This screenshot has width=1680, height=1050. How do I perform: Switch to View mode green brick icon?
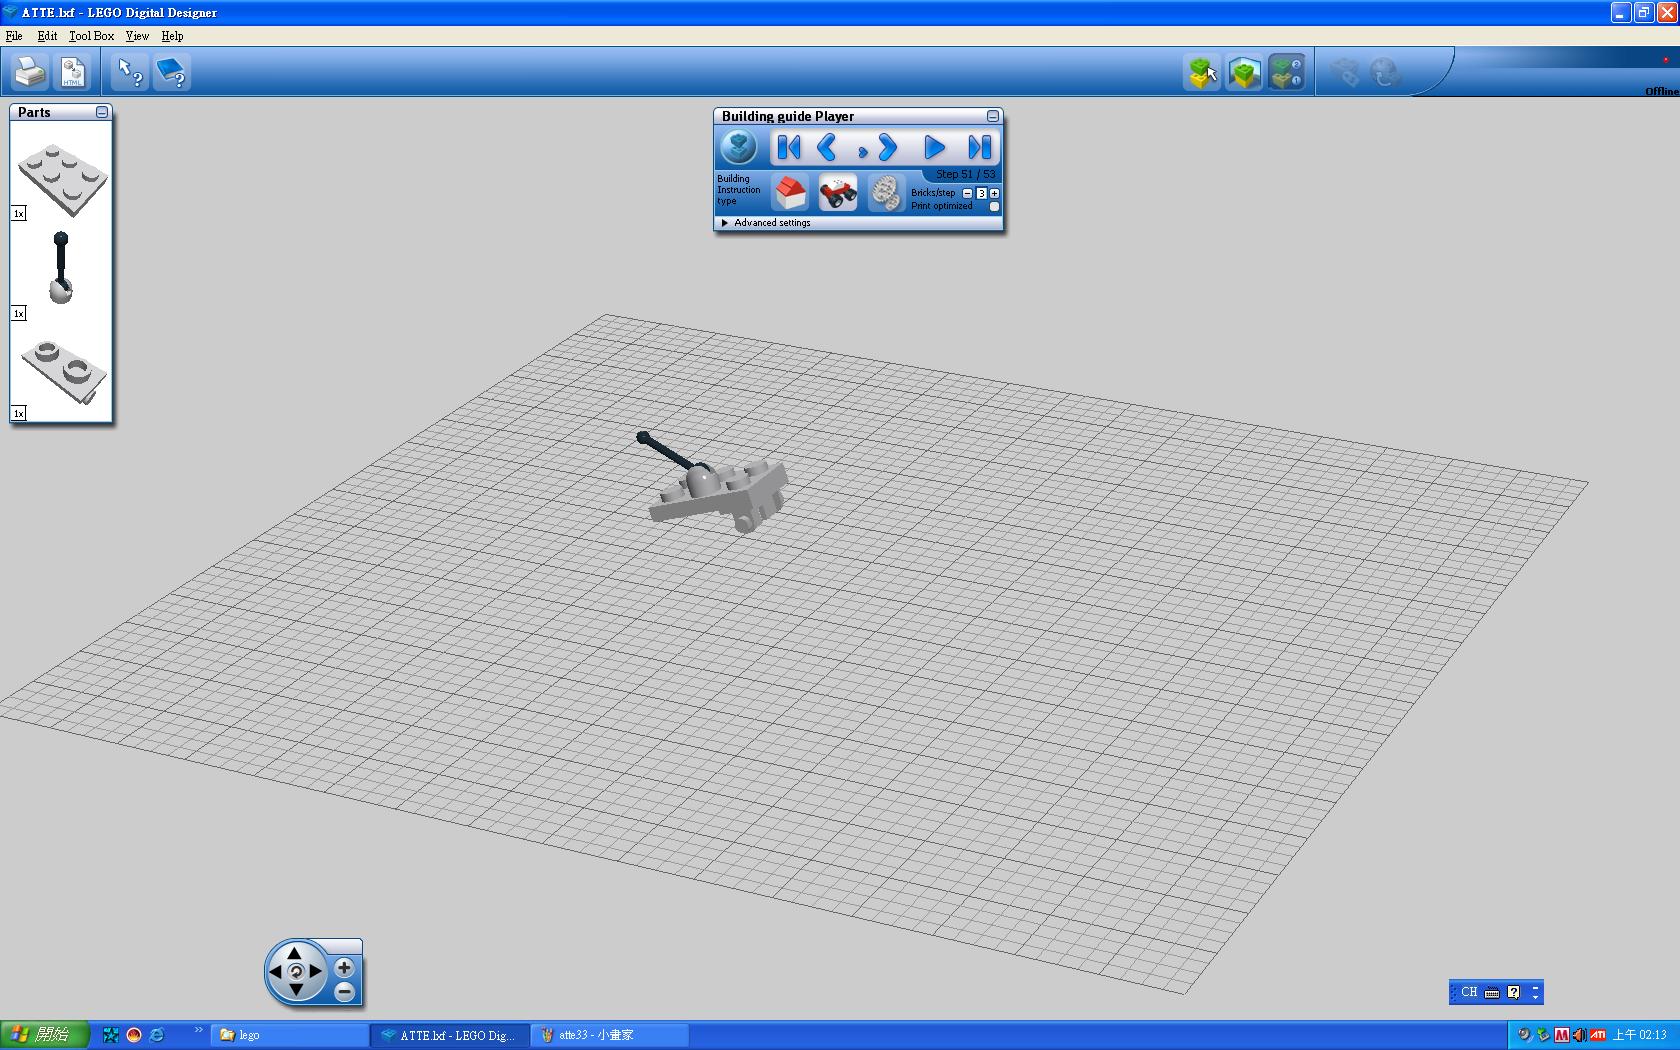pyautogui.click(x=1244, y=72)
